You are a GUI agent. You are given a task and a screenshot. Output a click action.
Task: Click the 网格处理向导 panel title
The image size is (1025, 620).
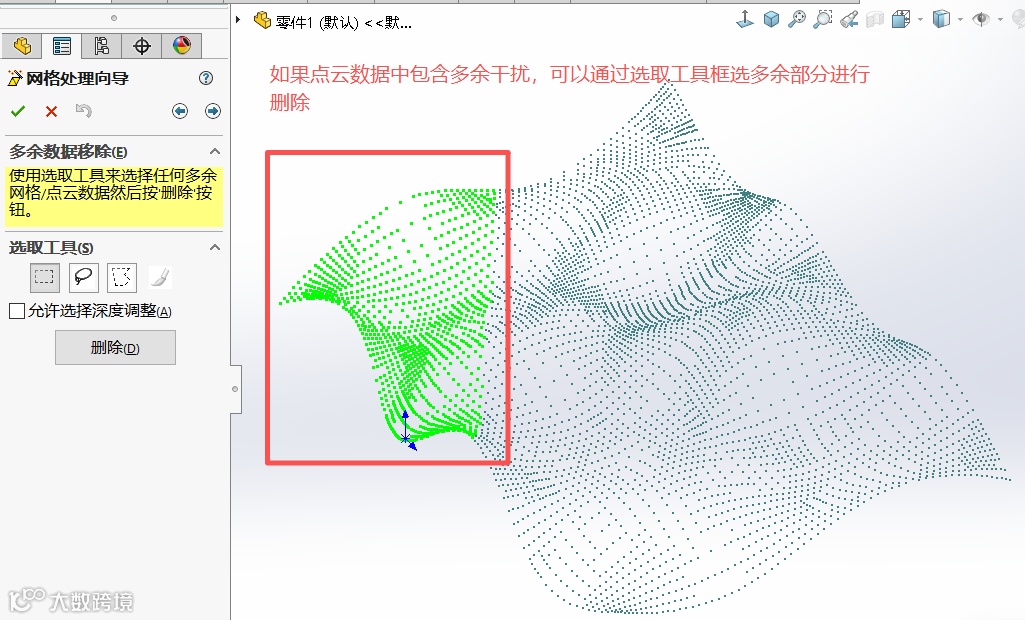pos(77,78)
